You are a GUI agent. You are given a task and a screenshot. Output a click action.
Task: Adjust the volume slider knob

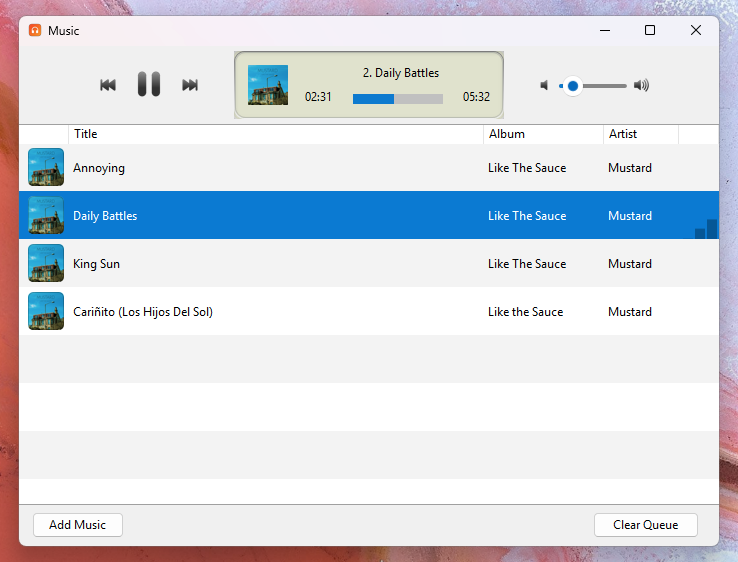click(573, 86)
